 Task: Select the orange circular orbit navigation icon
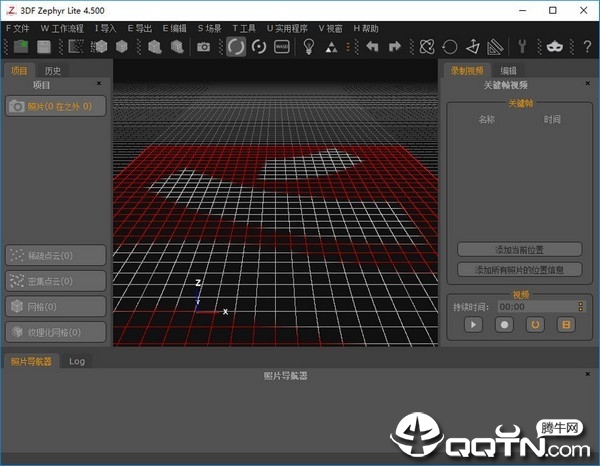236,47
